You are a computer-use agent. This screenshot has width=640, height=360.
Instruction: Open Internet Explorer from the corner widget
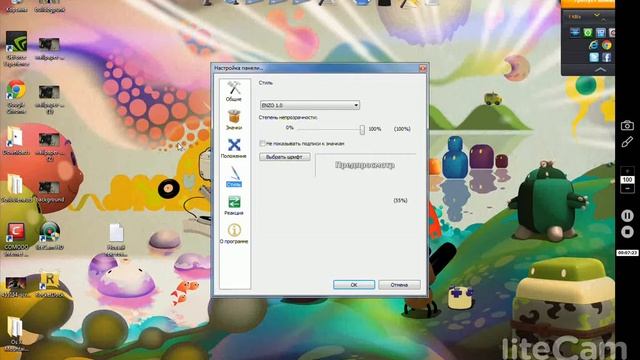click(594, 45)
